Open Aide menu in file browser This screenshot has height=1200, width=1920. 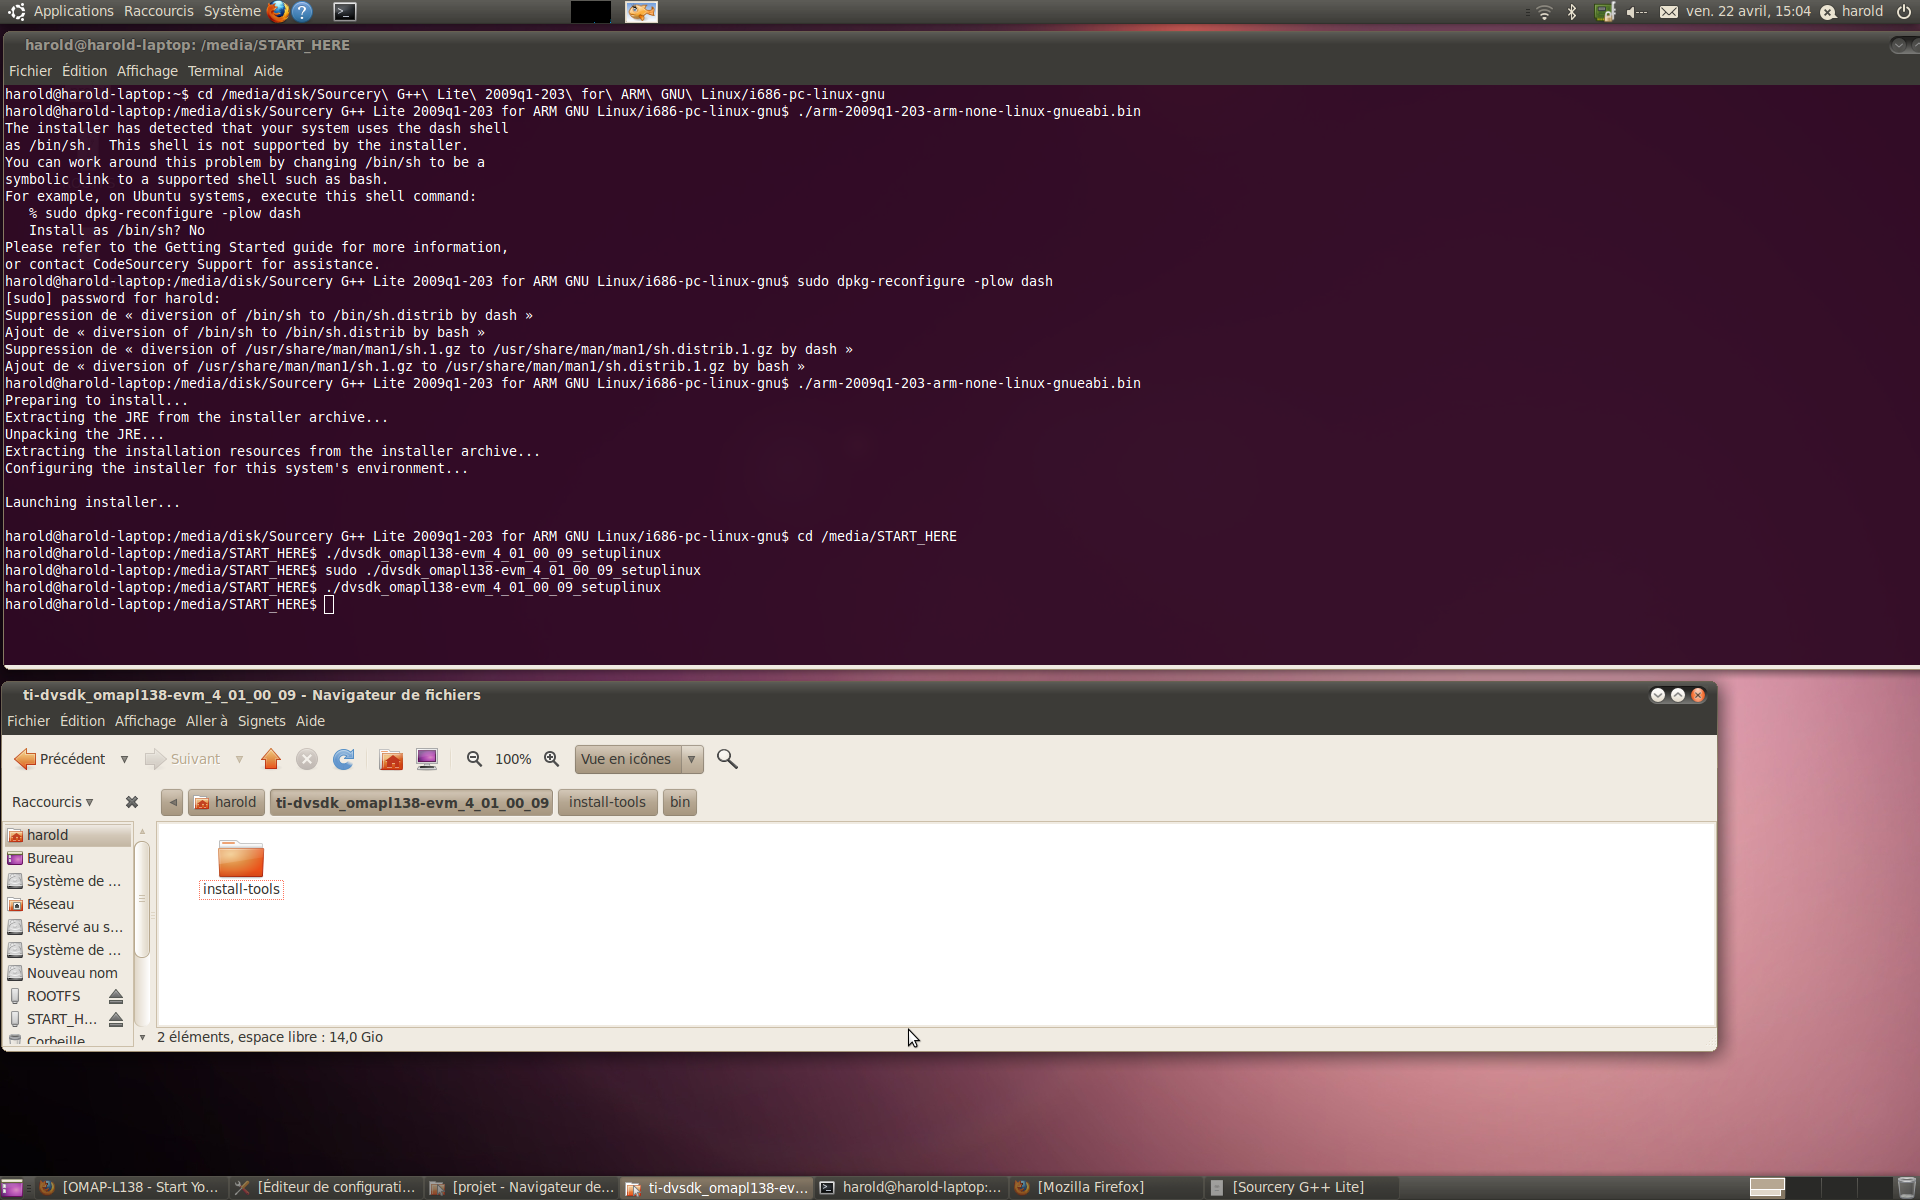click(310, 721)
